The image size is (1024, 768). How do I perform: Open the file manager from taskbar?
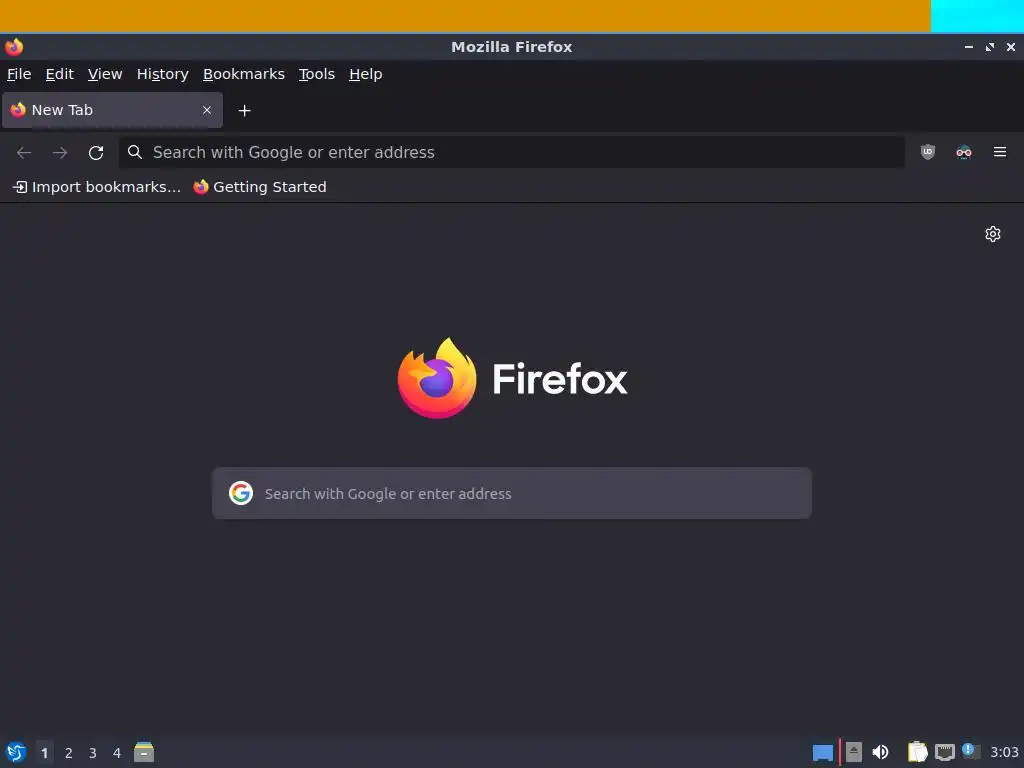(x=144, y=752)
